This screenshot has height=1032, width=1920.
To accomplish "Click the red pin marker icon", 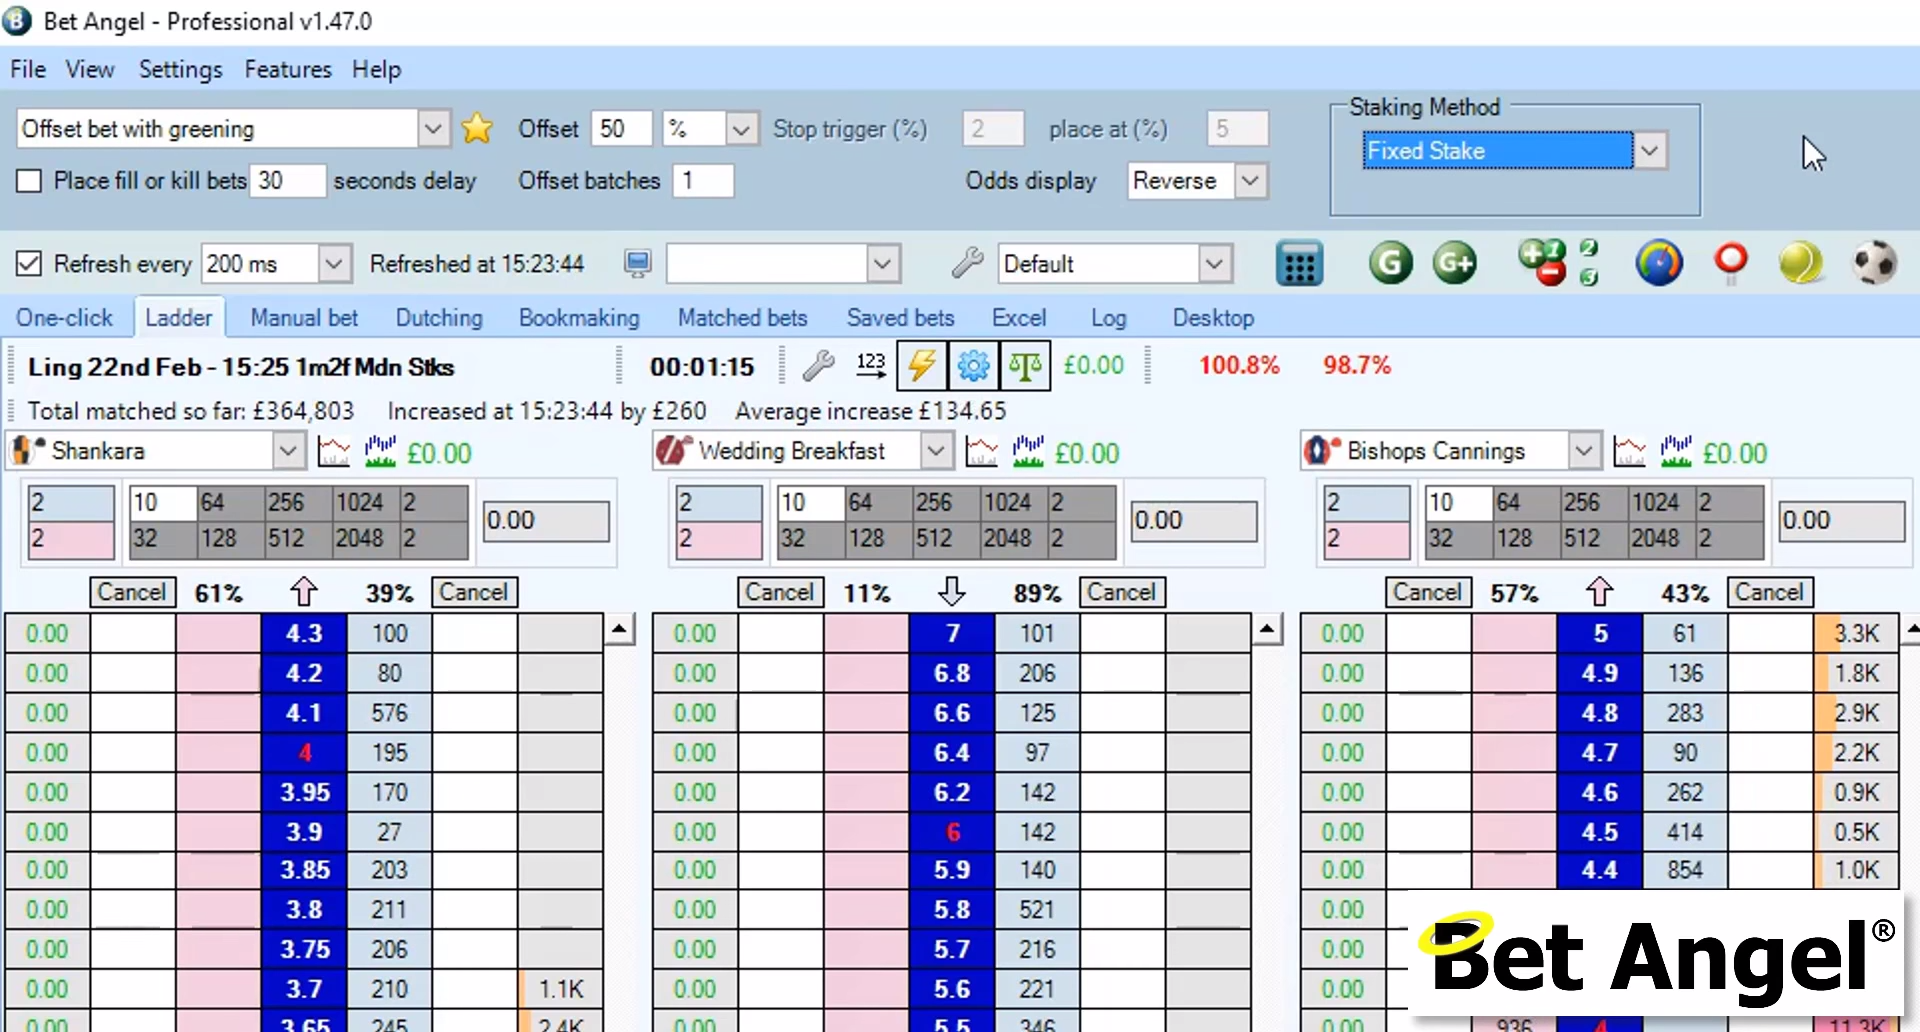I will tap(1731, 263).
